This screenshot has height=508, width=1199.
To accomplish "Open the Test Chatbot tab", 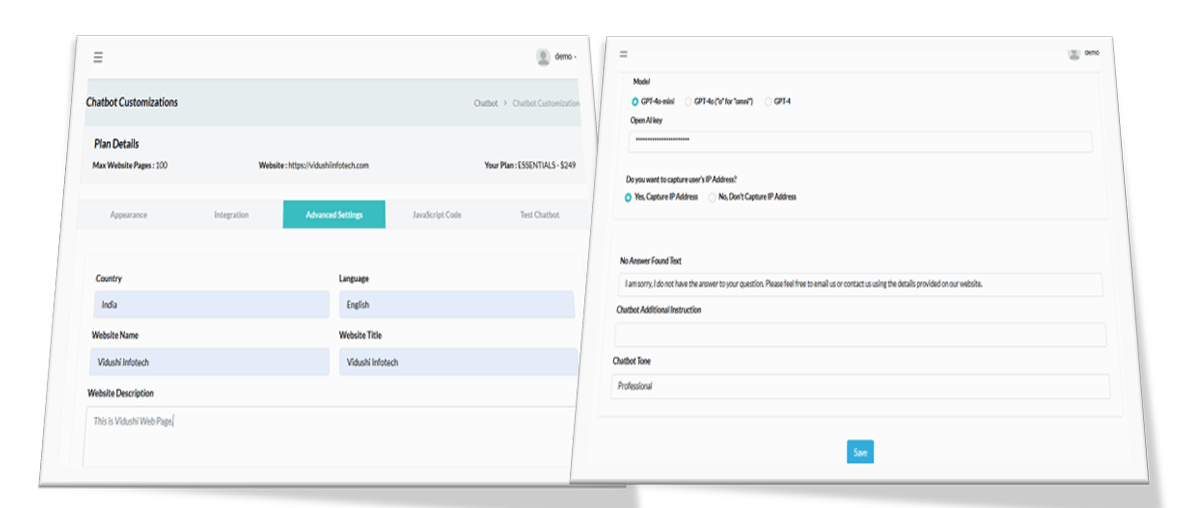I will pos(539,215).
